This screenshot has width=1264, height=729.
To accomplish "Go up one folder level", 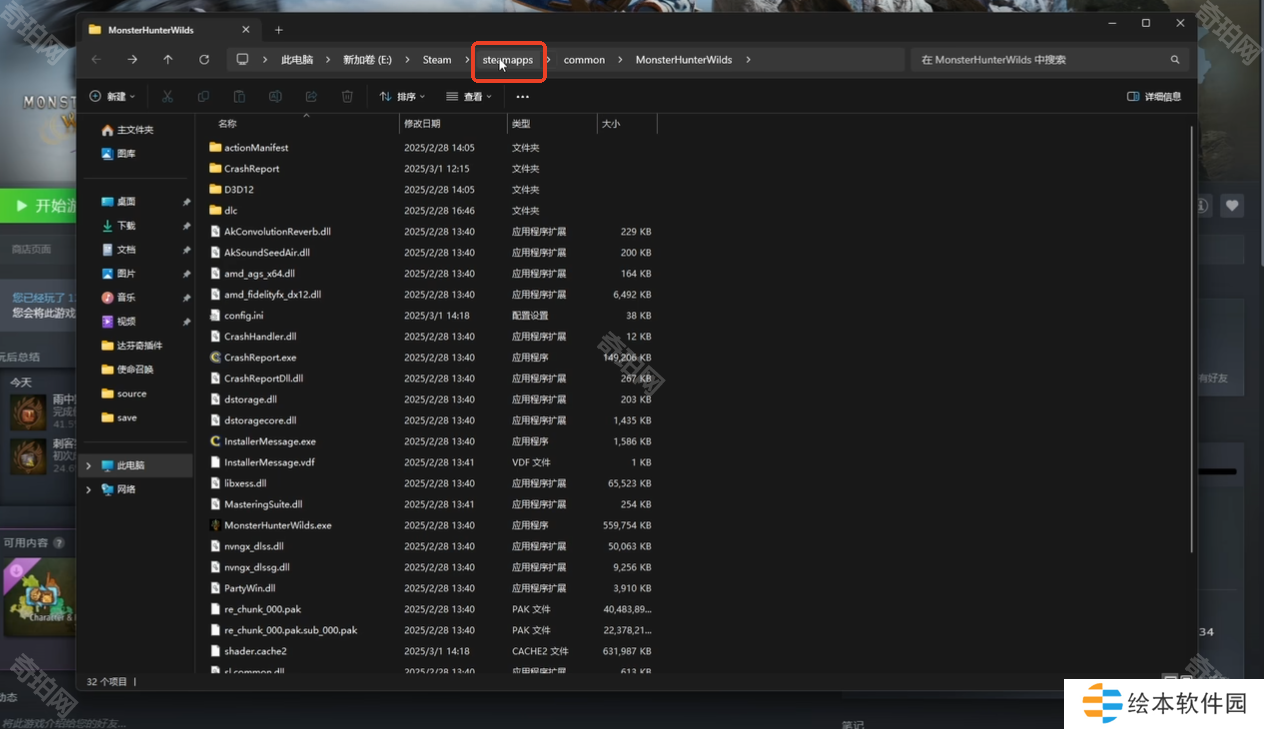I will (168, 60).
